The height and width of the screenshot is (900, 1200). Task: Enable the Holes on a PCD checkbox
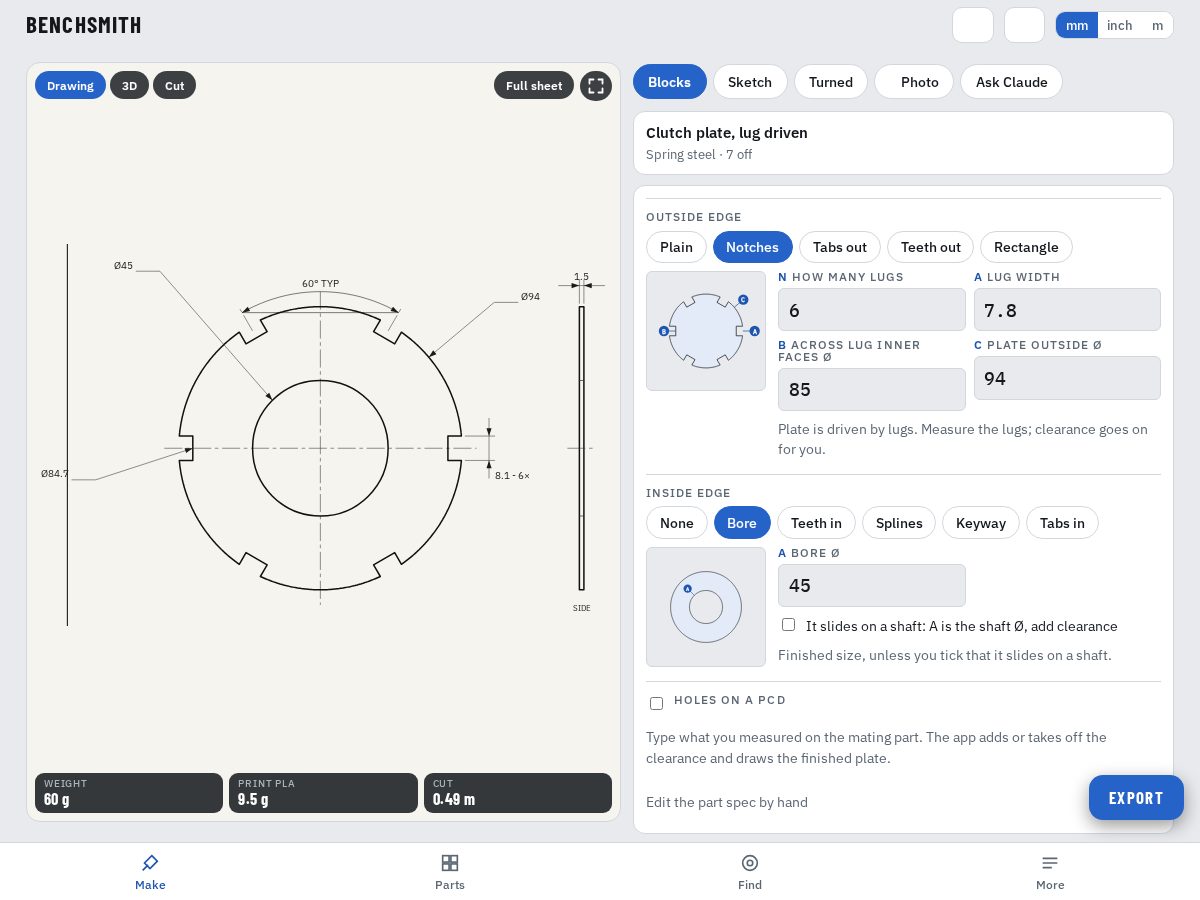click(656, 703)
